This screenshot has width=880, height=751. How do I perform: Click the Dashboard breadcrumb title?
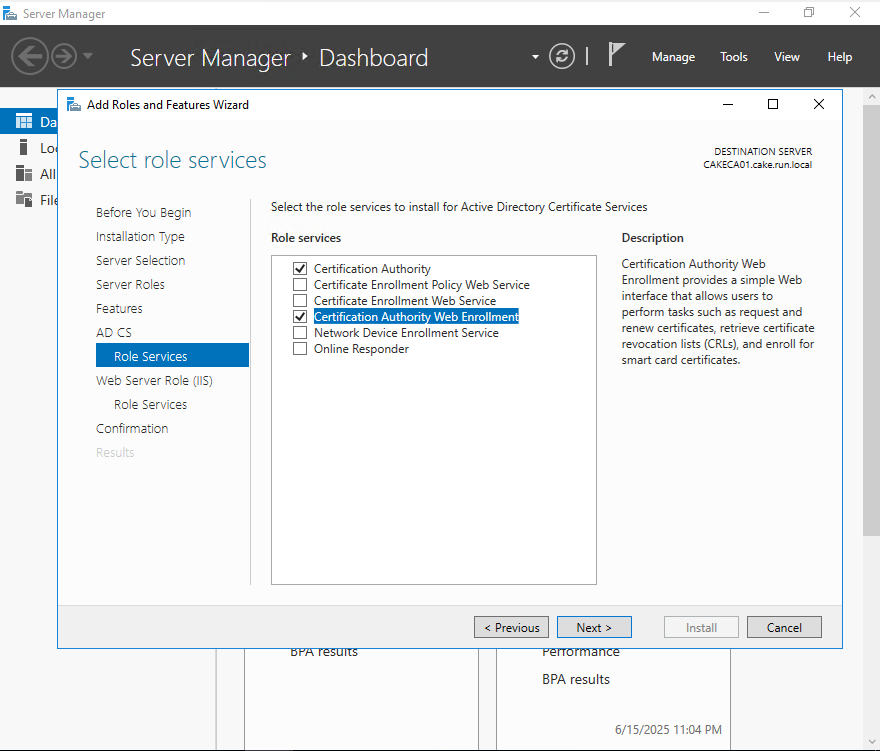[x=374, y=58]
